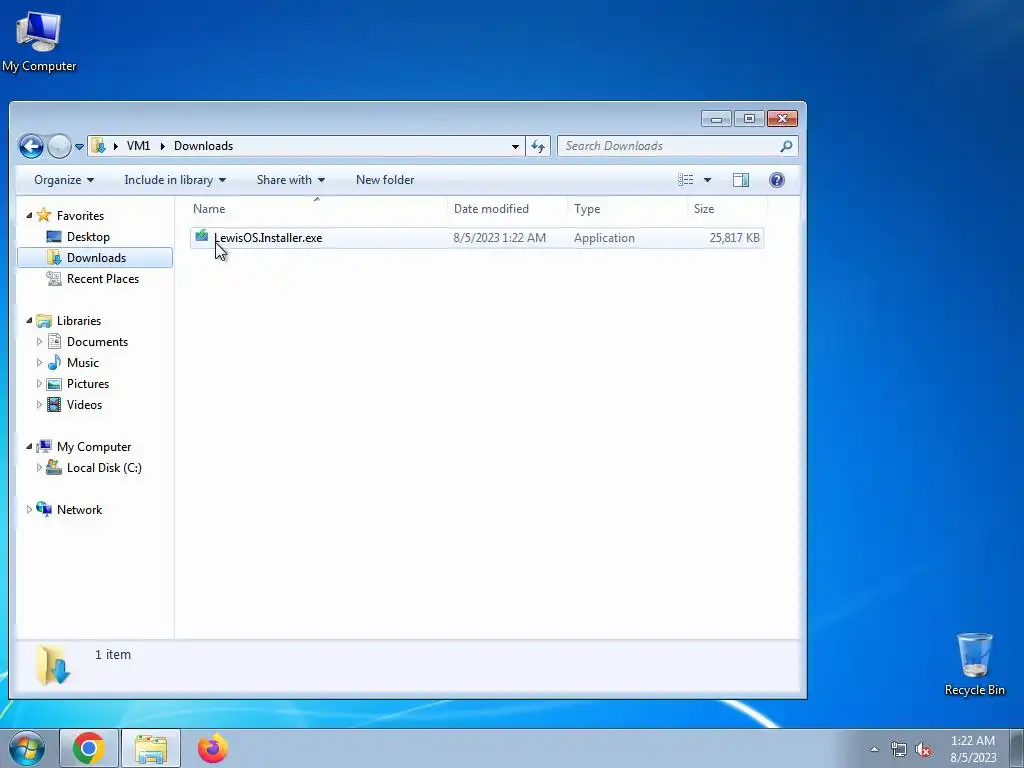Sort by Type column header
This screenshot has width=1024, height=768.
pyautogui.click(x=627, y=209)
